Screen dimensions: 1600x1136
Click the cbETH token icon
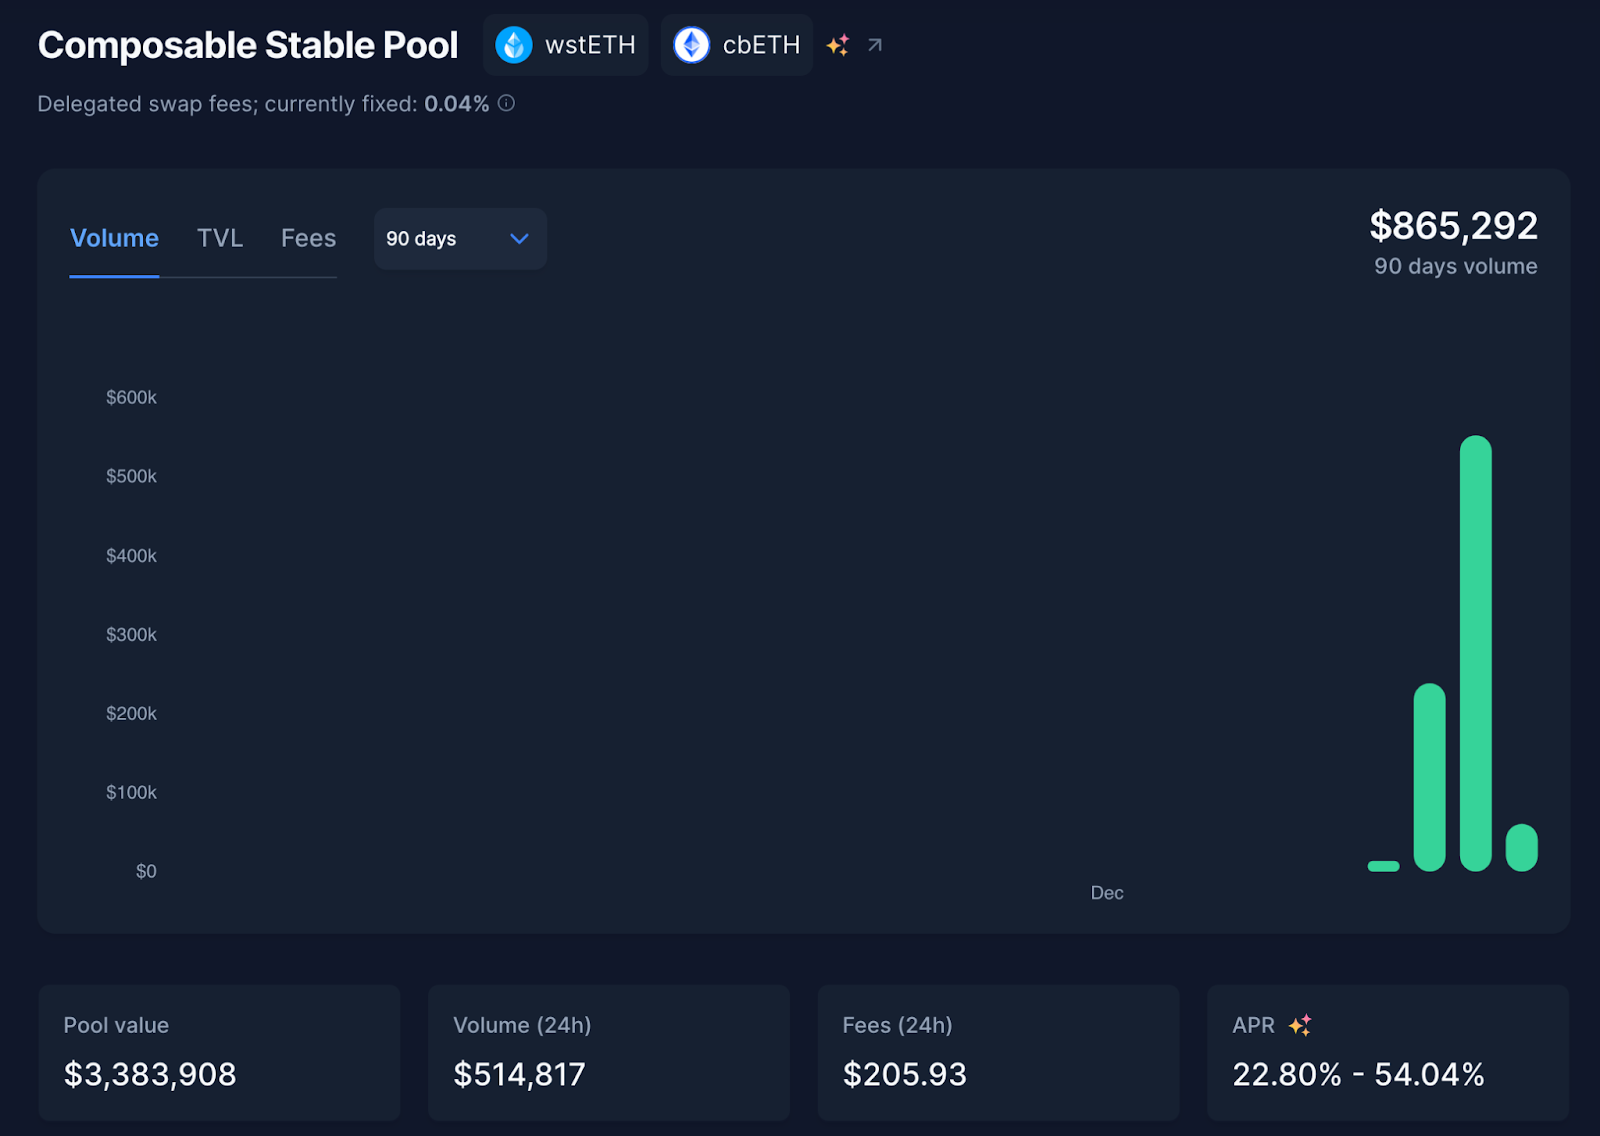pyautogui.click(x=692, y=45)
